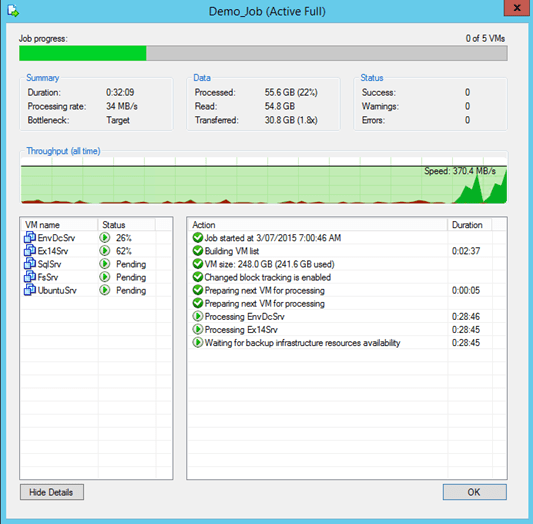
Task: Click the EnvDcSrv VM icon
Action: (30, 237)
